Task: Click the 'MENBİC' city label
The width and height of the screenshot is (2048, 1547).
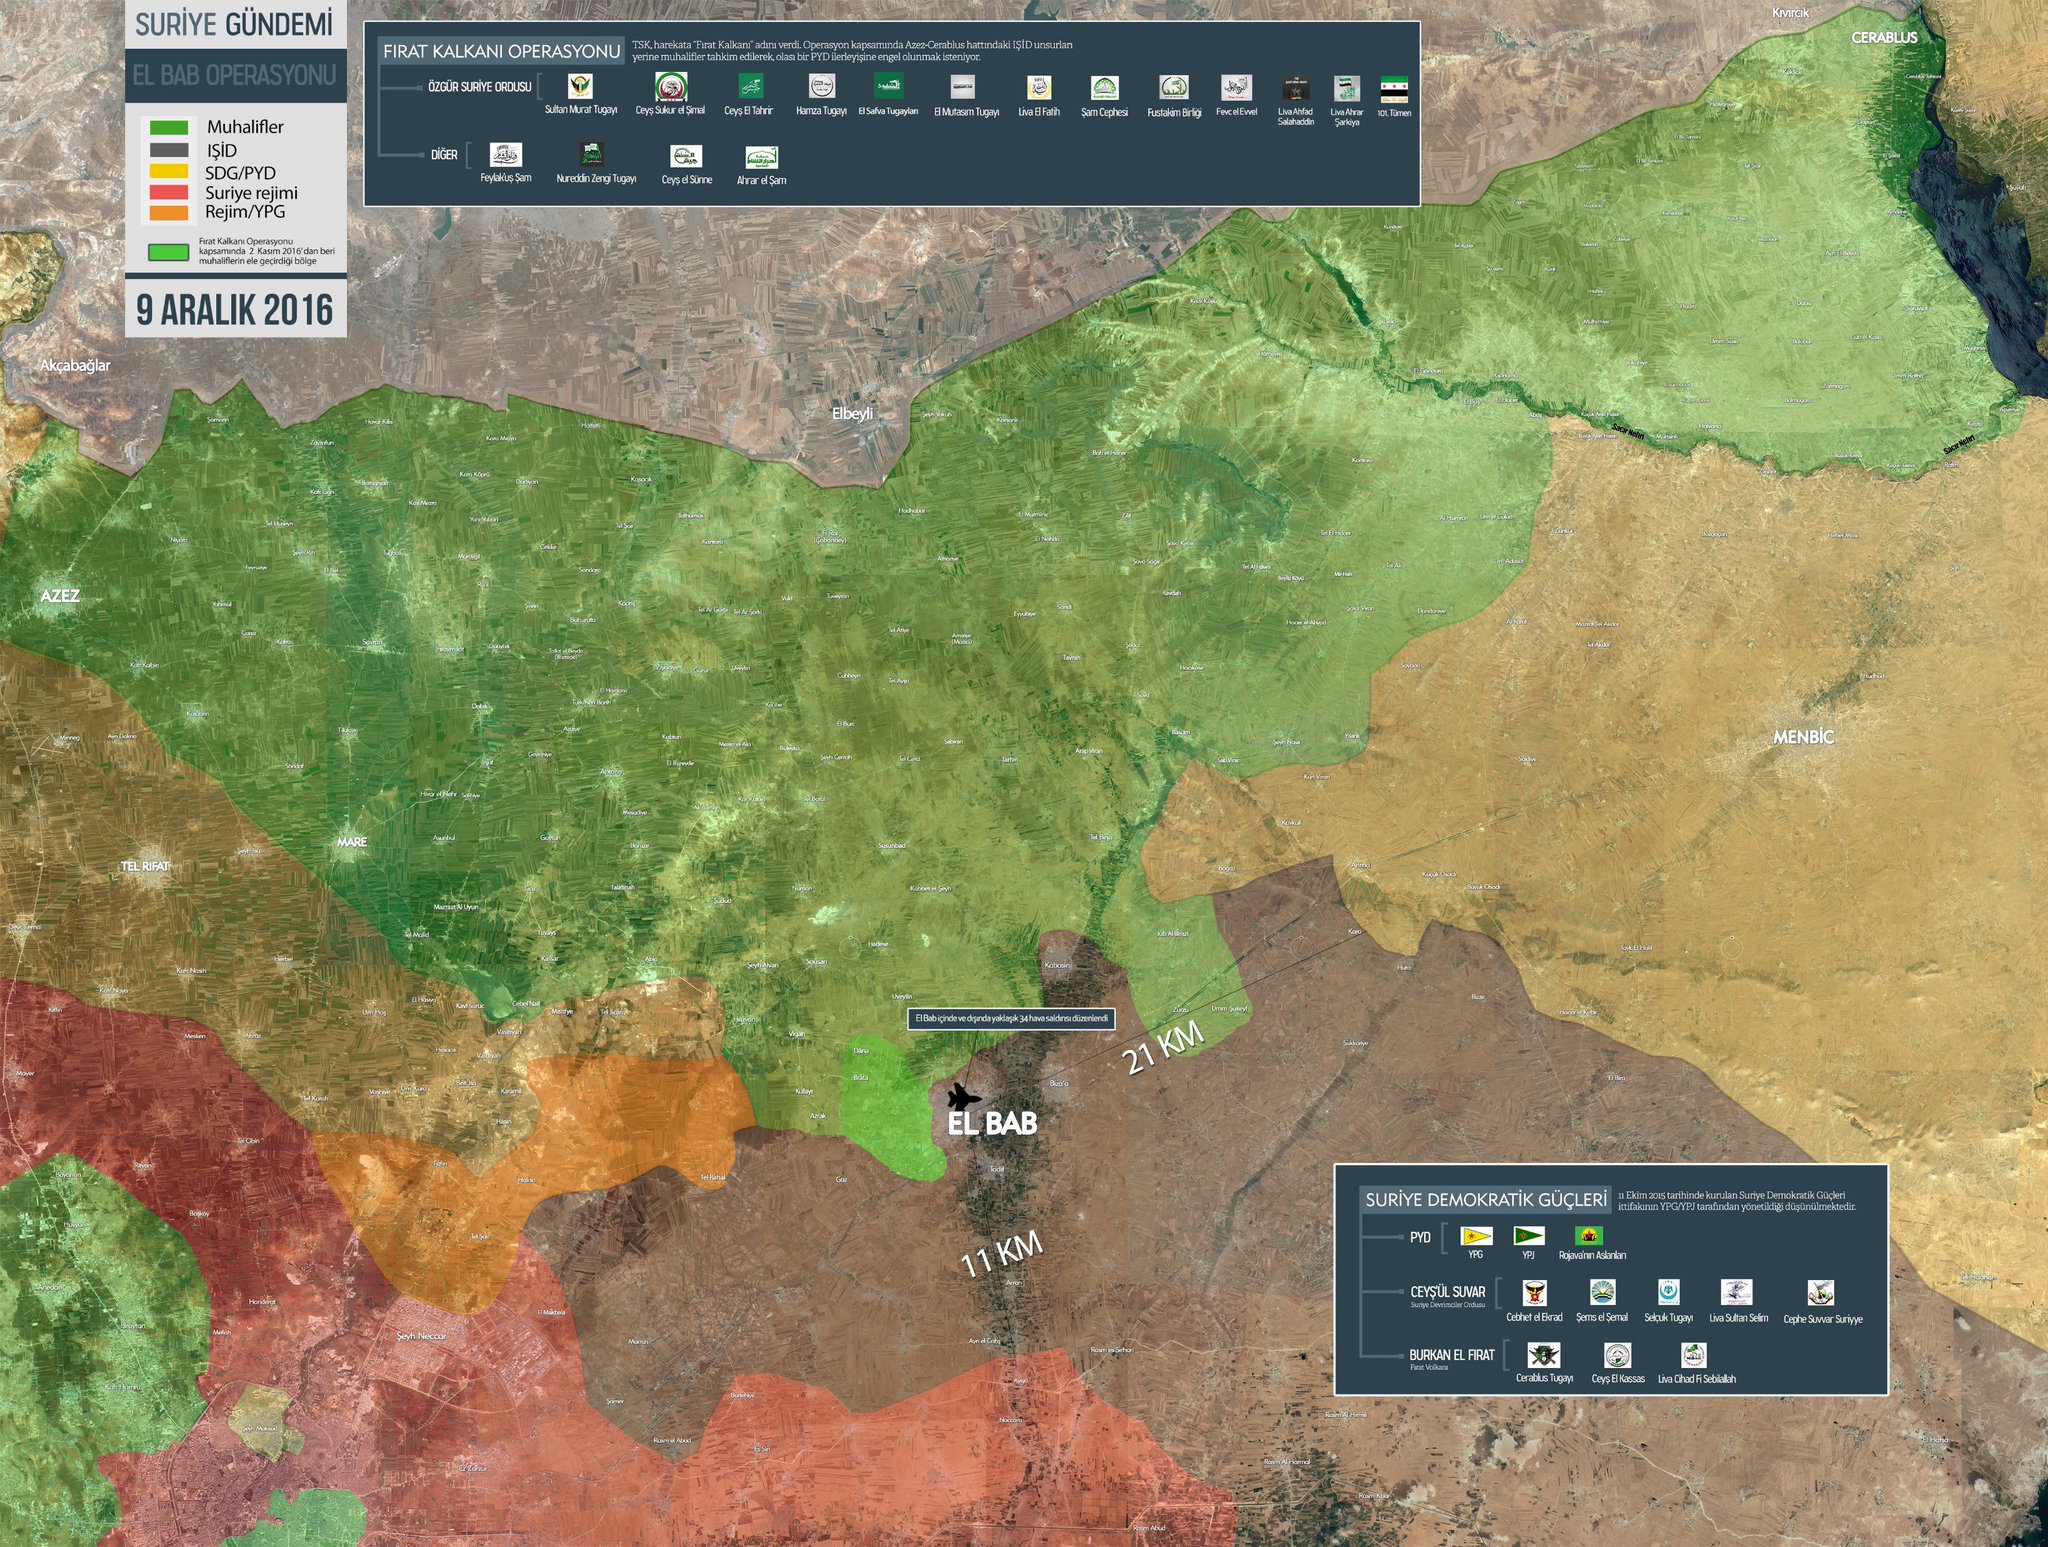Action: pos(1803,737)
